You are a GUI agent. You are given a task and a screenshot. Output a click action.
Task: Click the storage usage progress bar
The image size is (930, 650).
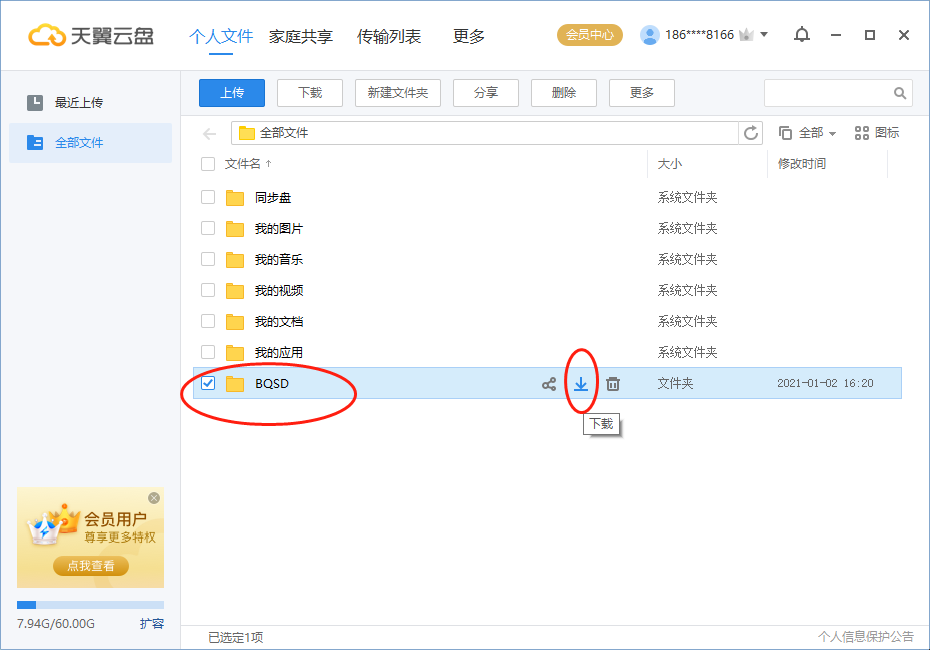click(90, 605)
